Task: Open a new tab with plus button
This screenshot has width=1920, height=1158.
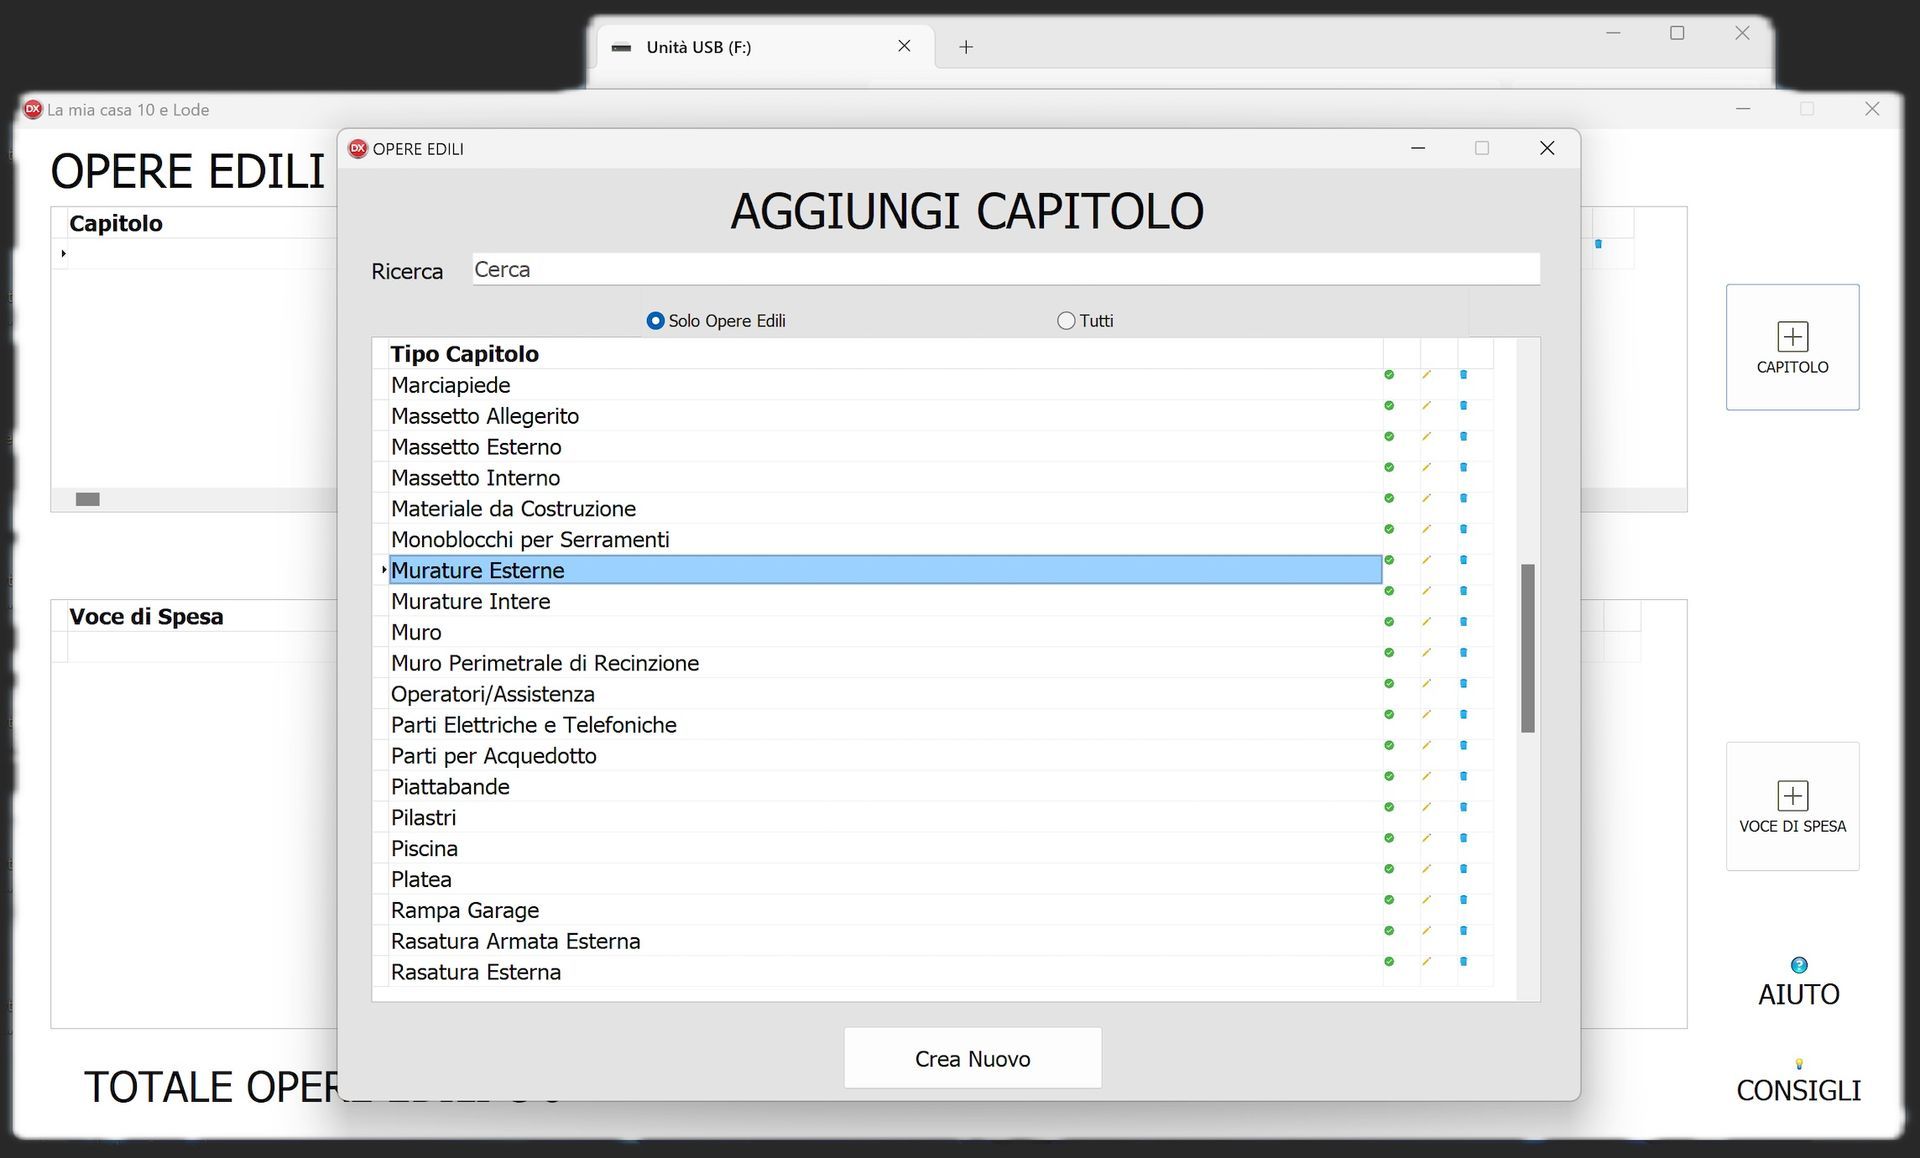Action: (966, 47)
